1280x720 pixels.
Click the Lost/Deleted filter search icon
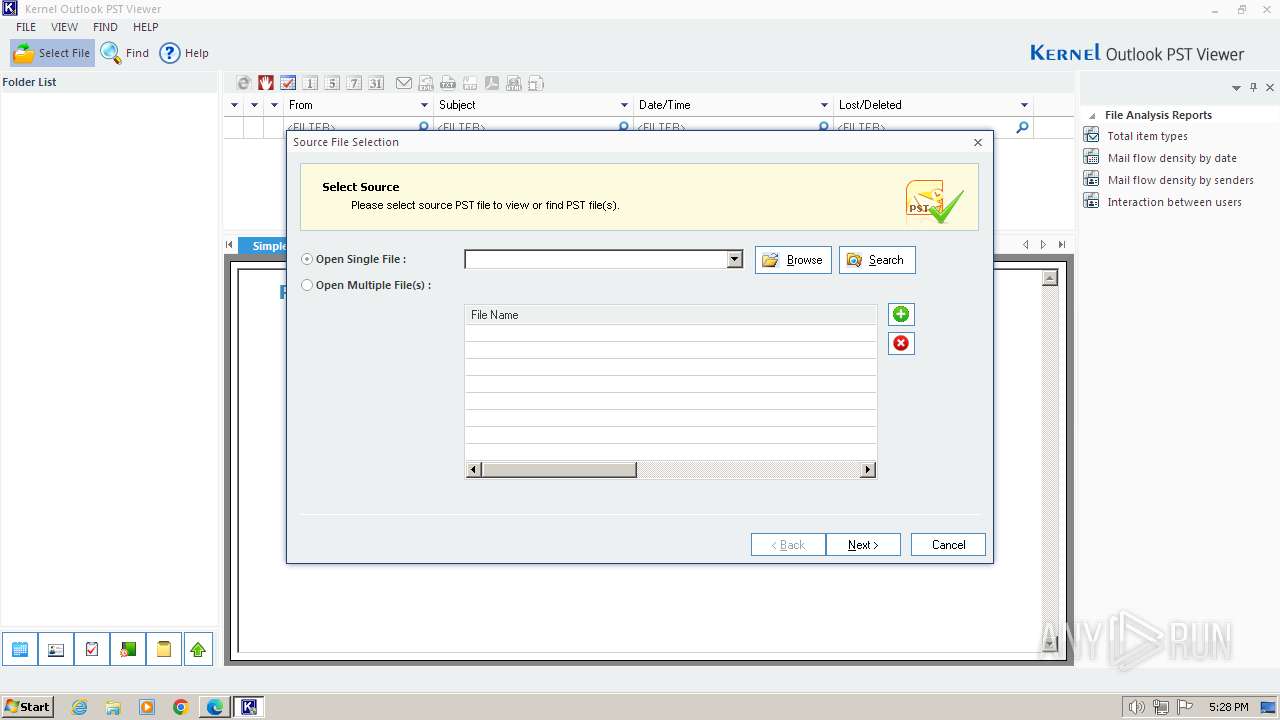tap(1022, 128)
